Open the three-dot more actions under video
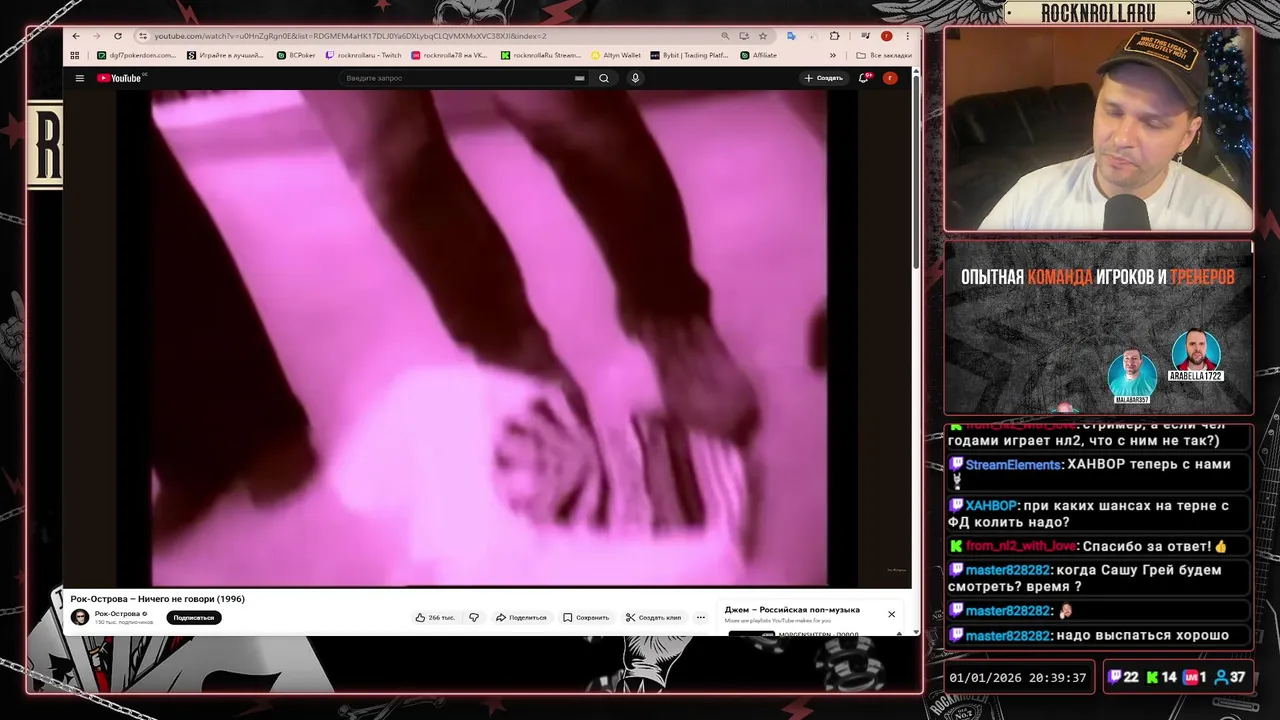 701,617
